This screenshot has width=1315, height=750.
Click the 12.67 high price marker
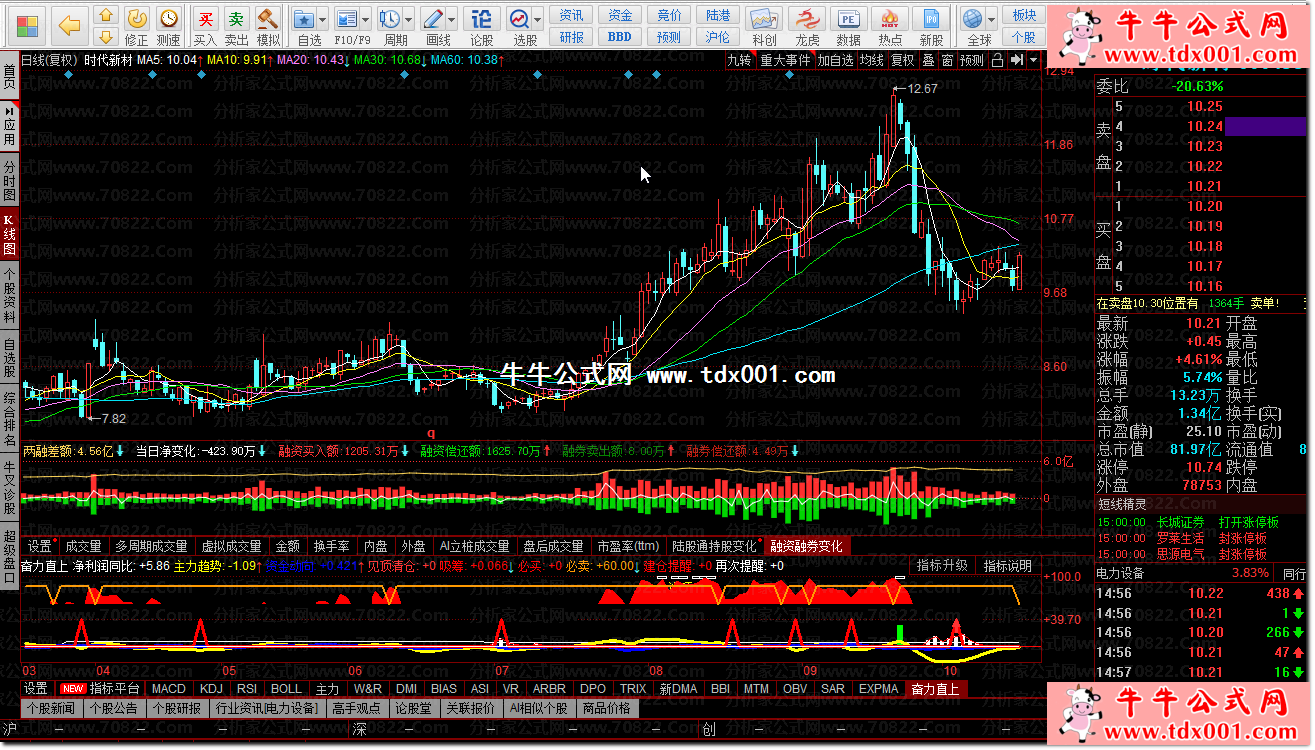click(x=923, y=89)
